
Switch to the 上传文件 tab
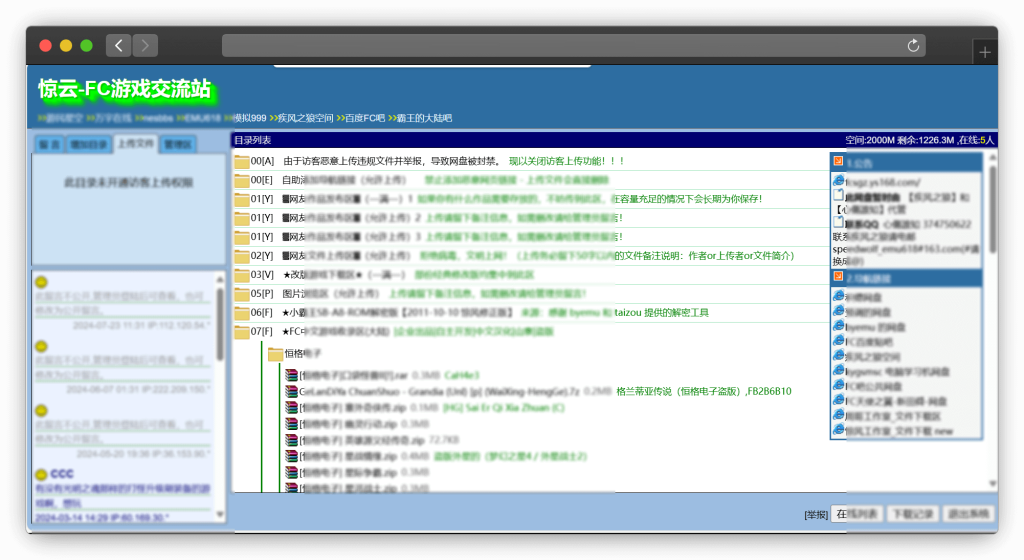coord(135,144)
